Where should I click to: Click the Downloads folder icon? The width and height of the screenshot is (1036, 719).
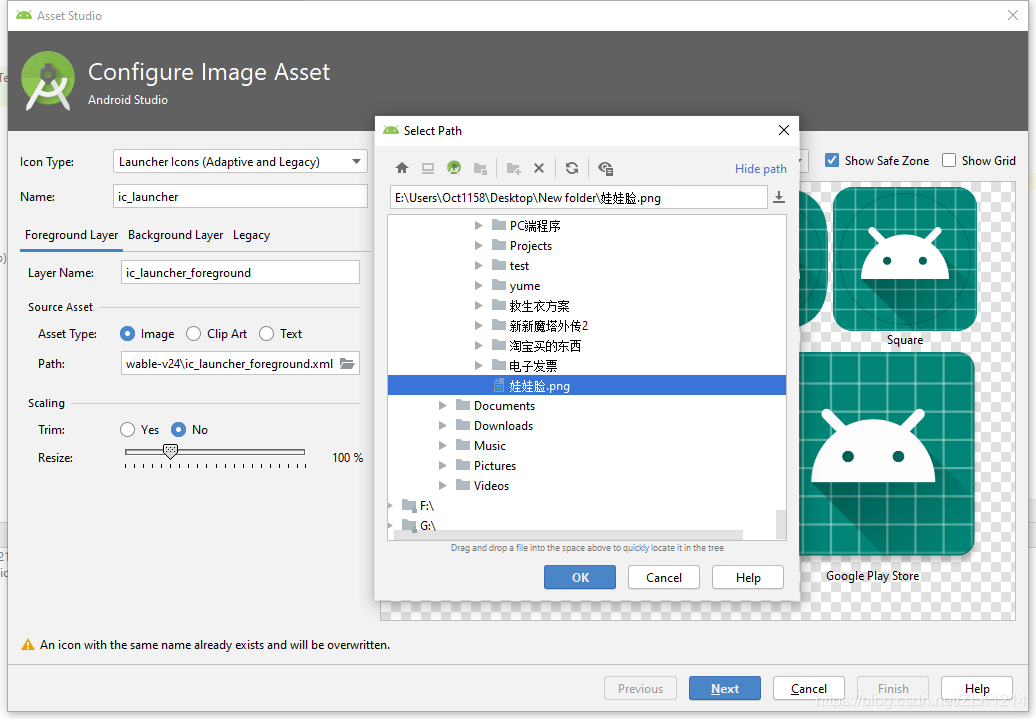(463, 425)
